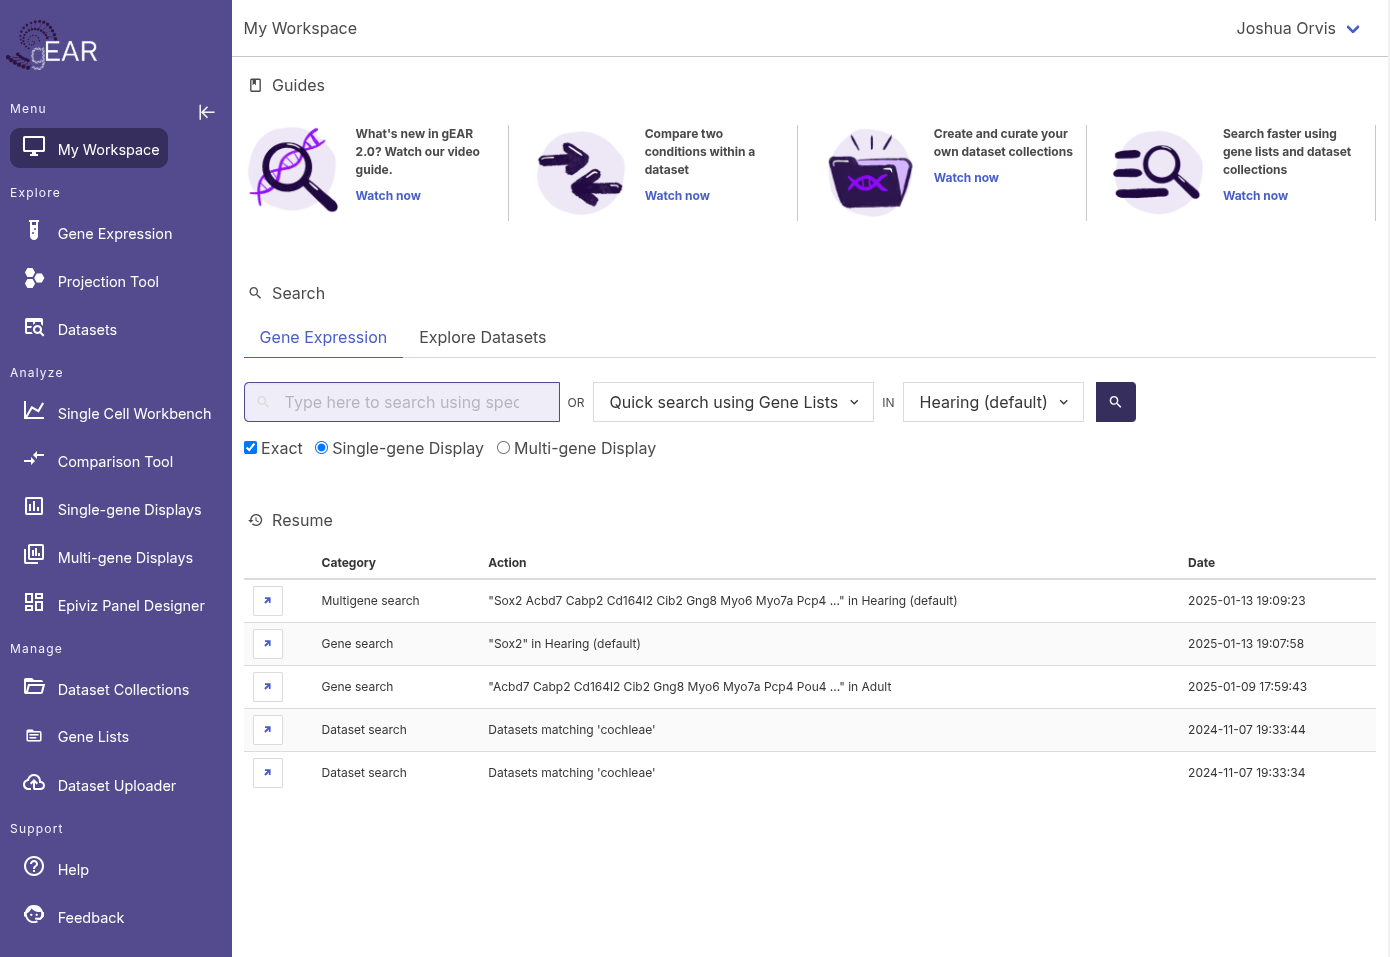1390x957 pixels.
Task: Resume the gene search in Adult
Action: coord(268,687)
